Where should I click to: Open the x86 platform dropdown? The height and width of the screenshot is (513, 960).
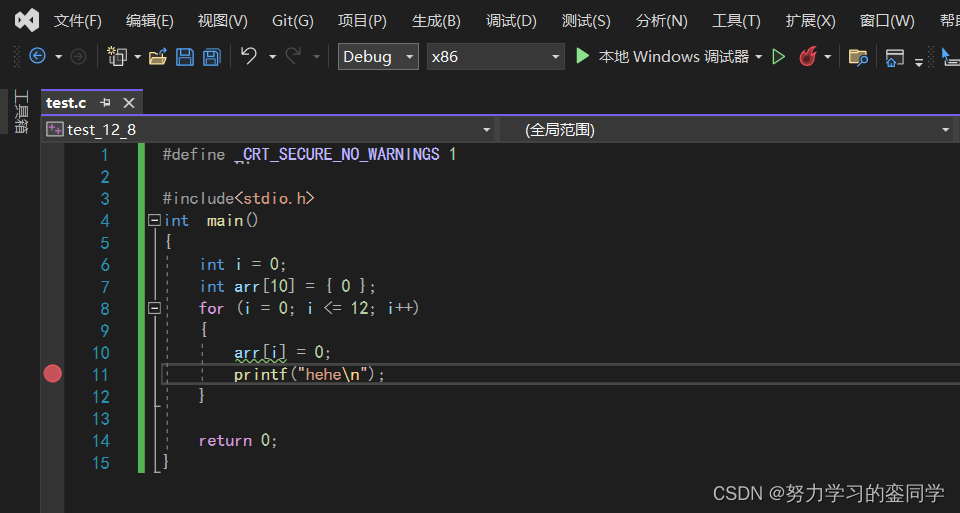[495, 56]
